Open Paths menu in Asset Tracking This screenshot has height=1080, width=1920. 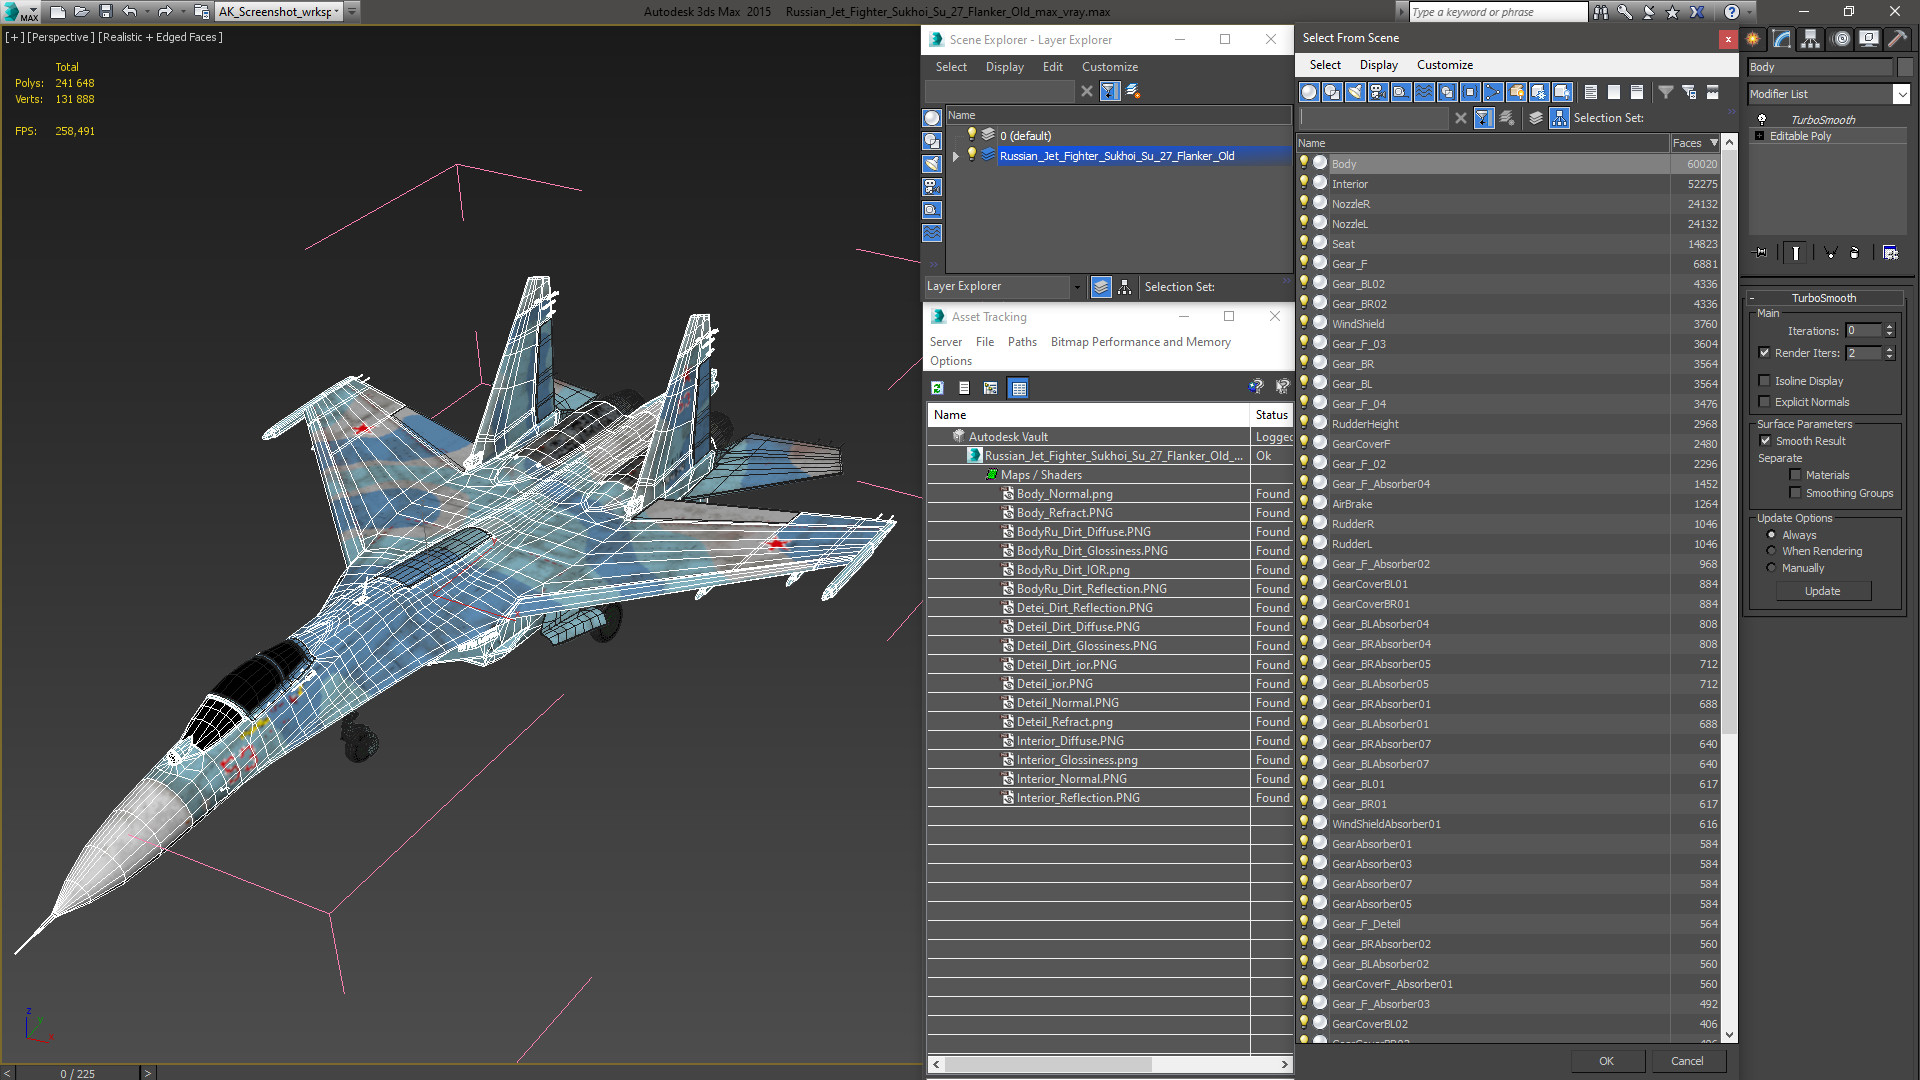coord(1022,342)
